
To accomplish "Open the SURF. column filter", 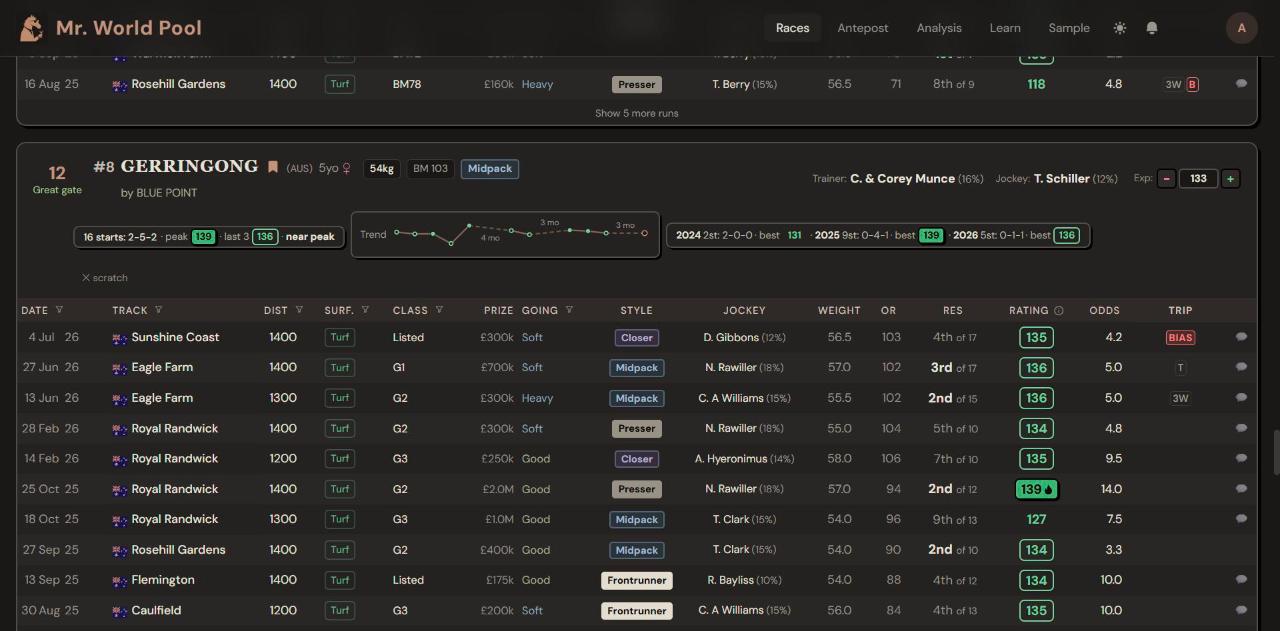I will 365,310.
